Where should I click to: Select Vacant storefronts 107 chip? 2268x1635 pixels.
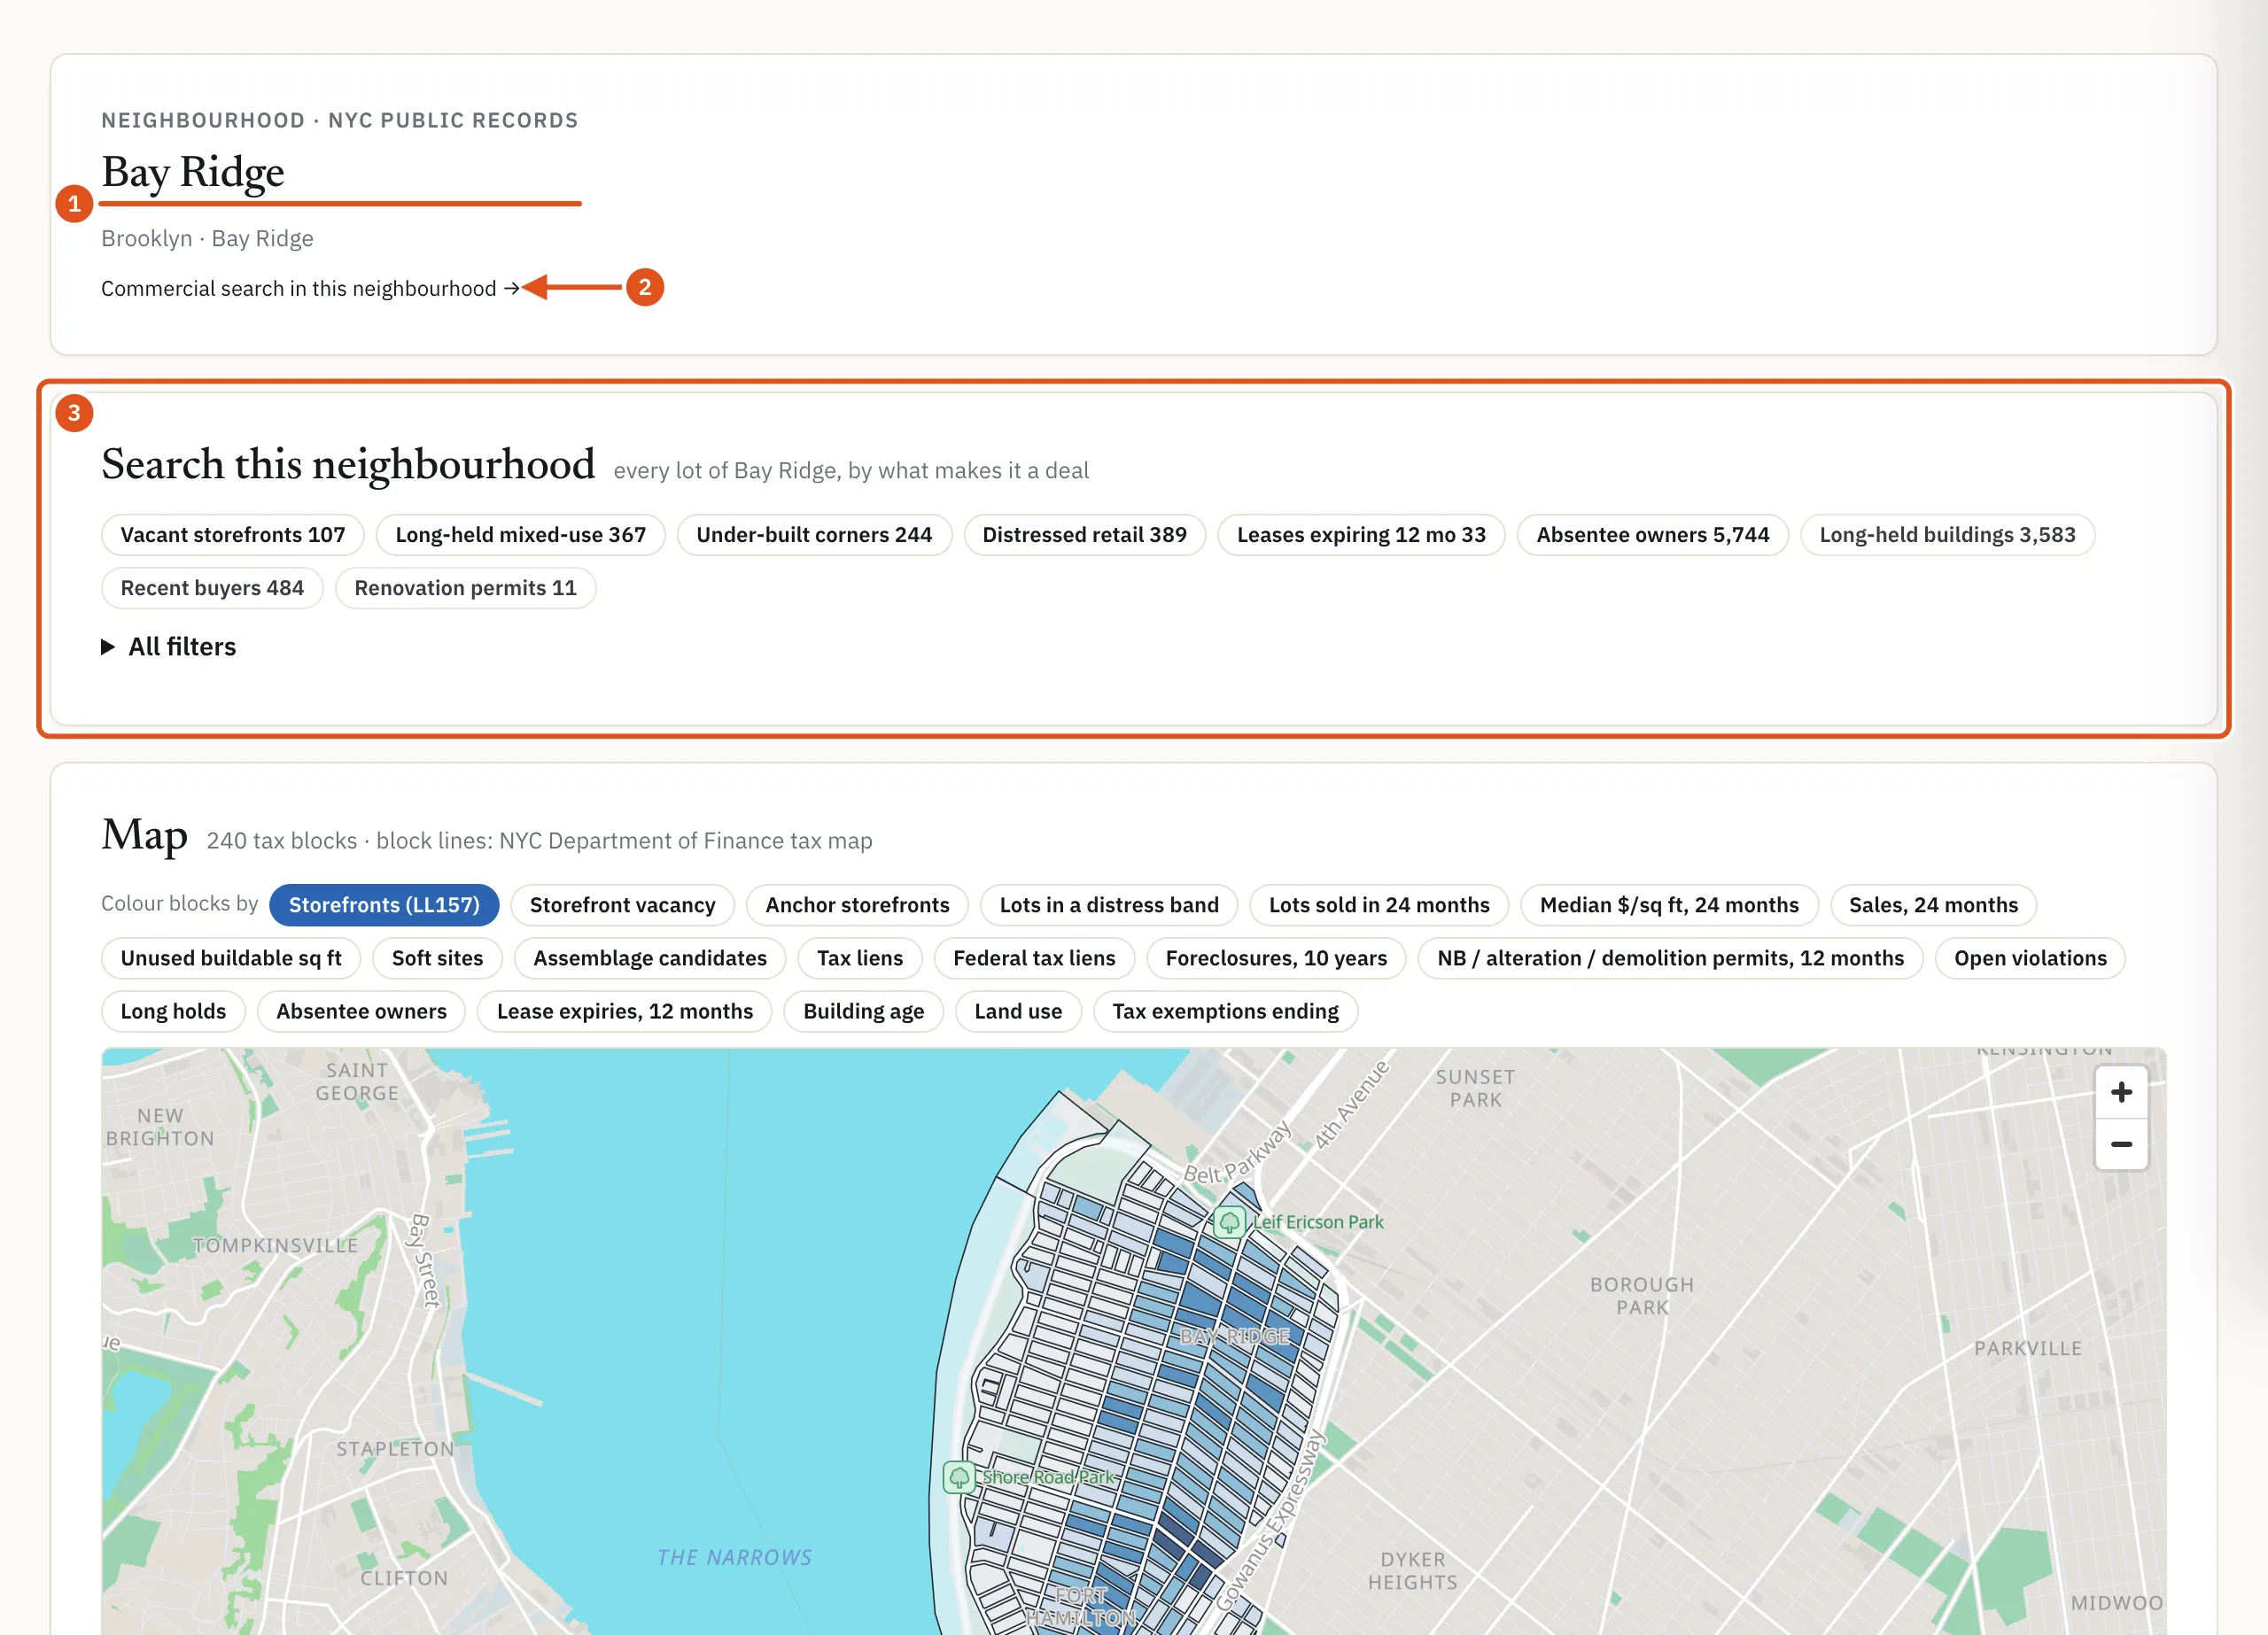coord(233,535)
